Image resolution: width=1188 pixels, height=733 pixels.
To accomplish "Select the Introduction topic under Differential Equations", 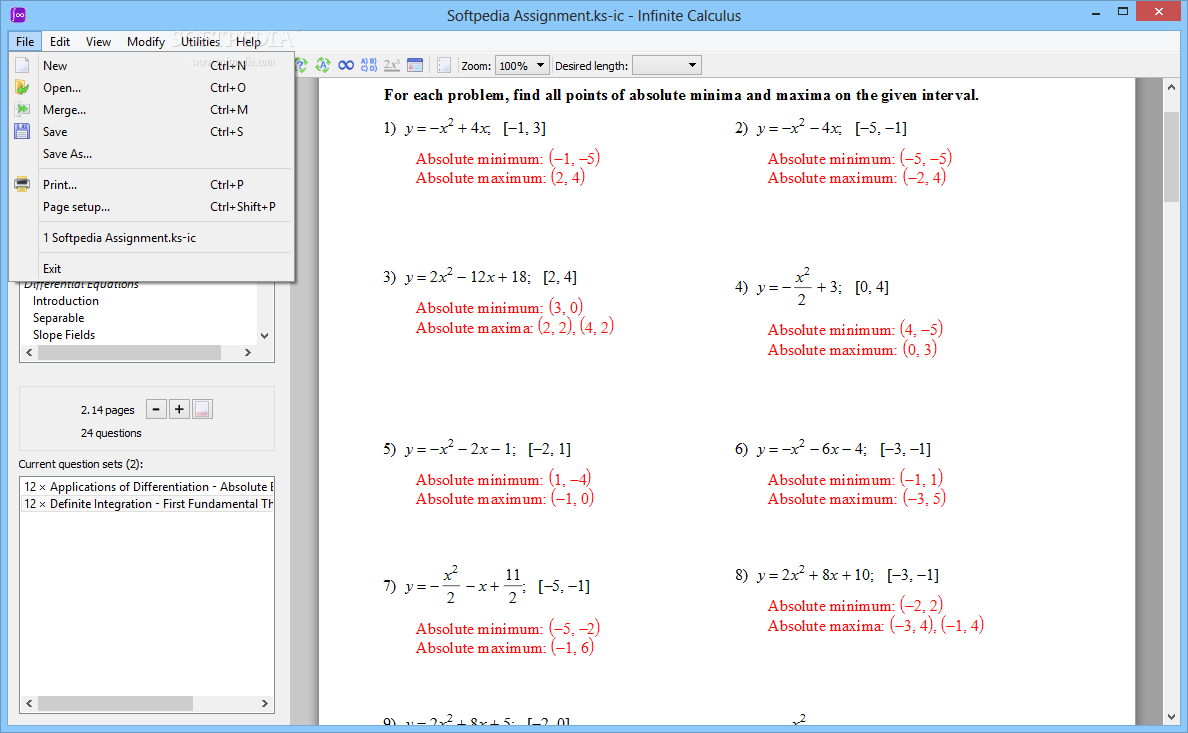I will (66, 301).
